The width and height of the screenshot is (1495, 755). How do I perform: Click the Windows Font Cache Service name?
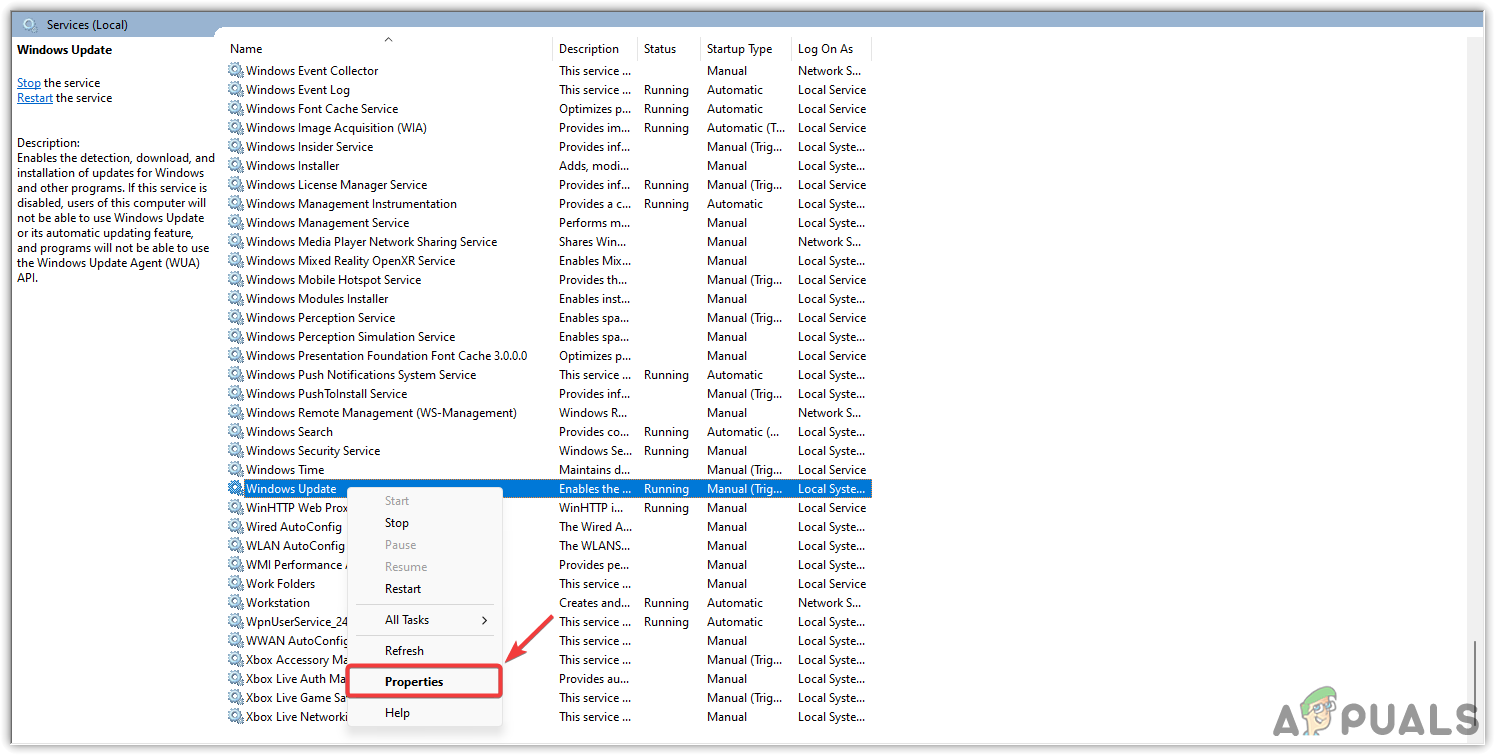(x=322, y=109)
